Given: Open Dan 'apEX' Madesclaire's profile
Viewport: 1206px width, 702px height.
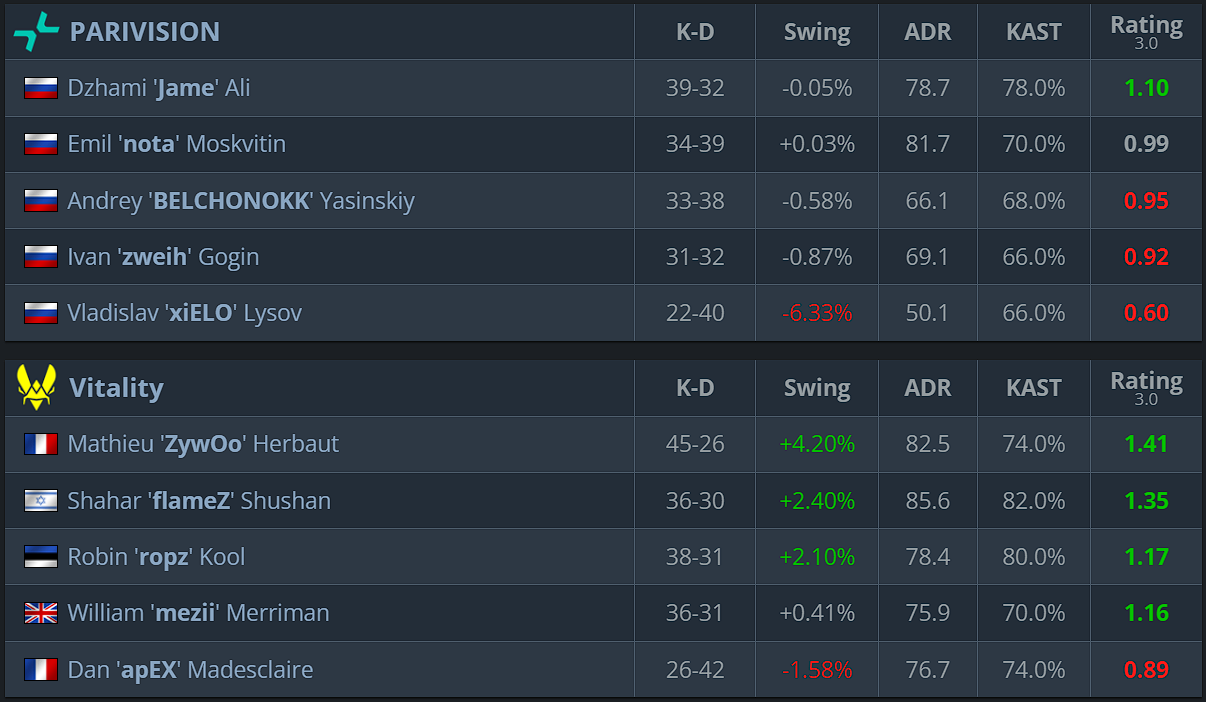Looking at the screenshot, I should [190, 669].
